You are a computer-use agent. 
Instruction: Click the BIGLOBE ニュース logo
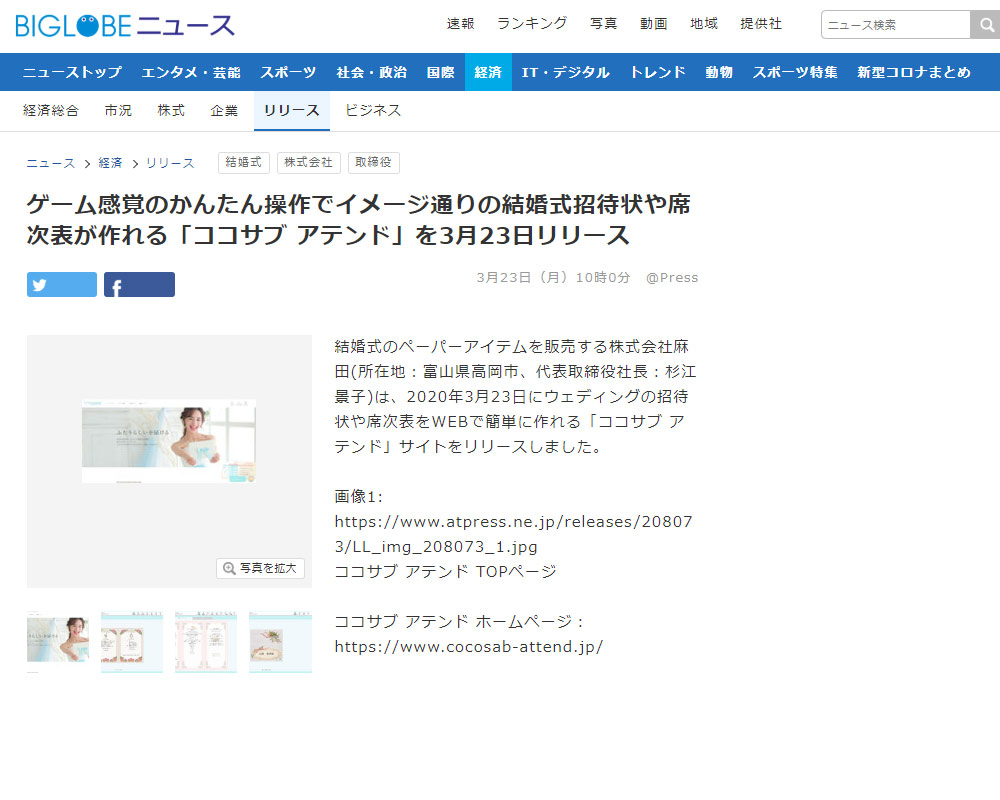[x=125, y=26]
